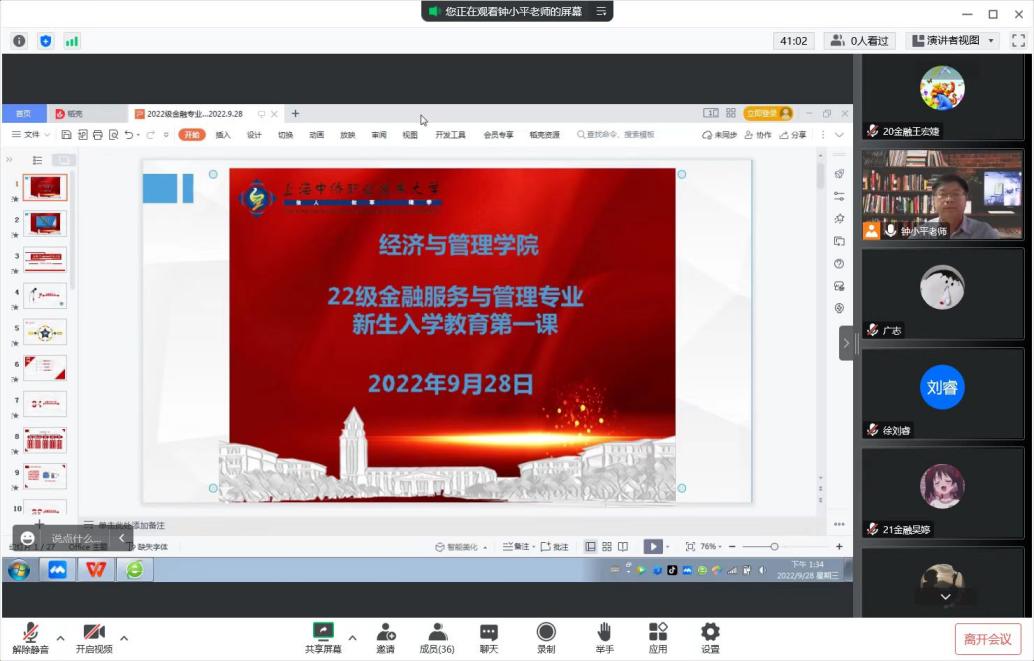Screen dimensions: 1034x661
Task: Expand the arrow next to 共享屏幕
Action: (352, 637)
